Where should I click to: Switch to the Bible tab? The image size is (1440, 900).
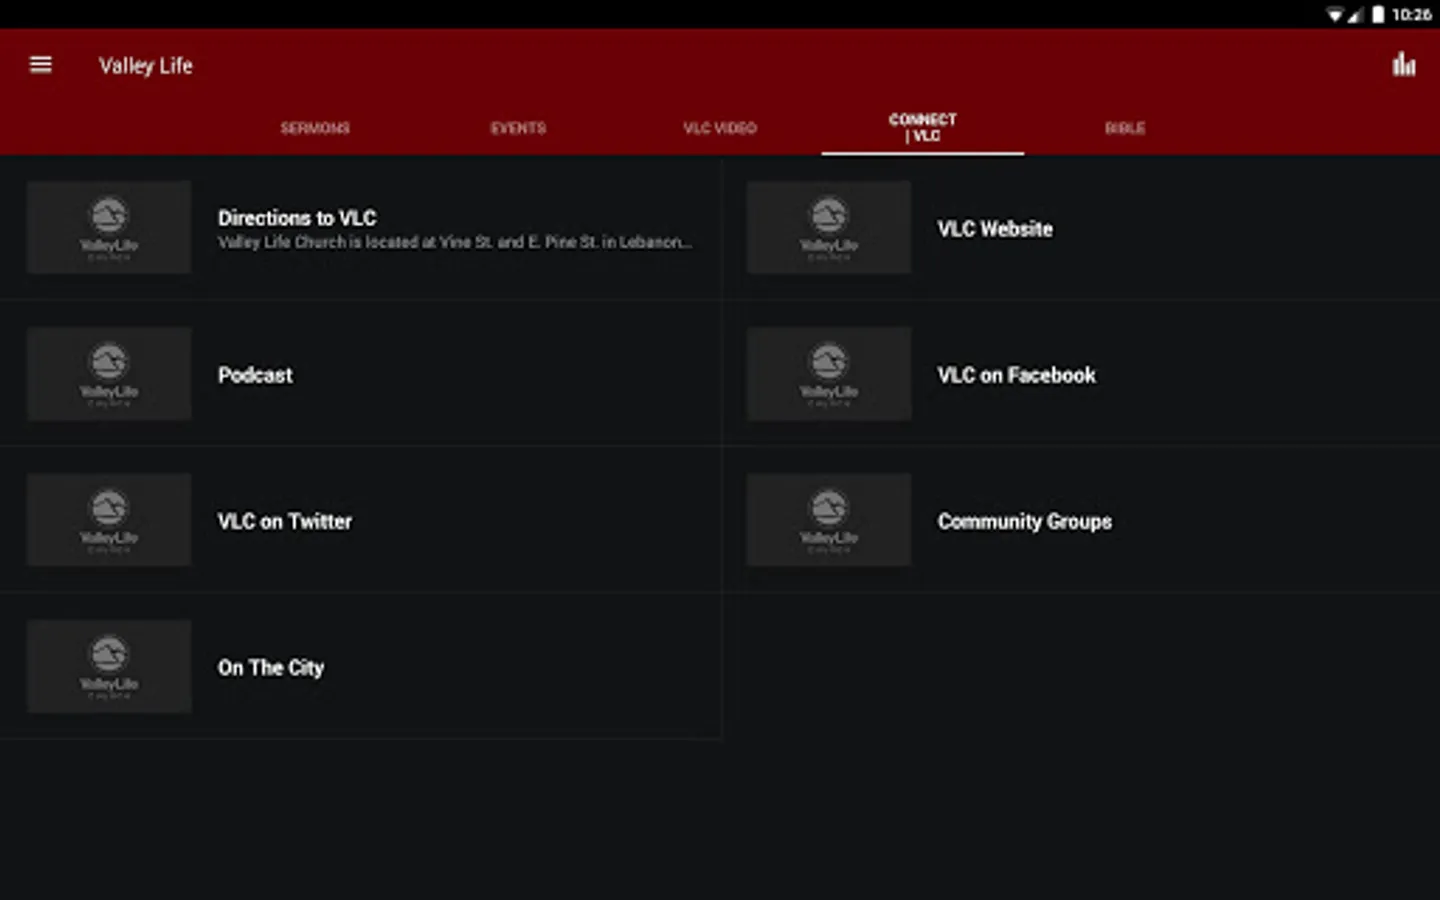pos(1125,128)
